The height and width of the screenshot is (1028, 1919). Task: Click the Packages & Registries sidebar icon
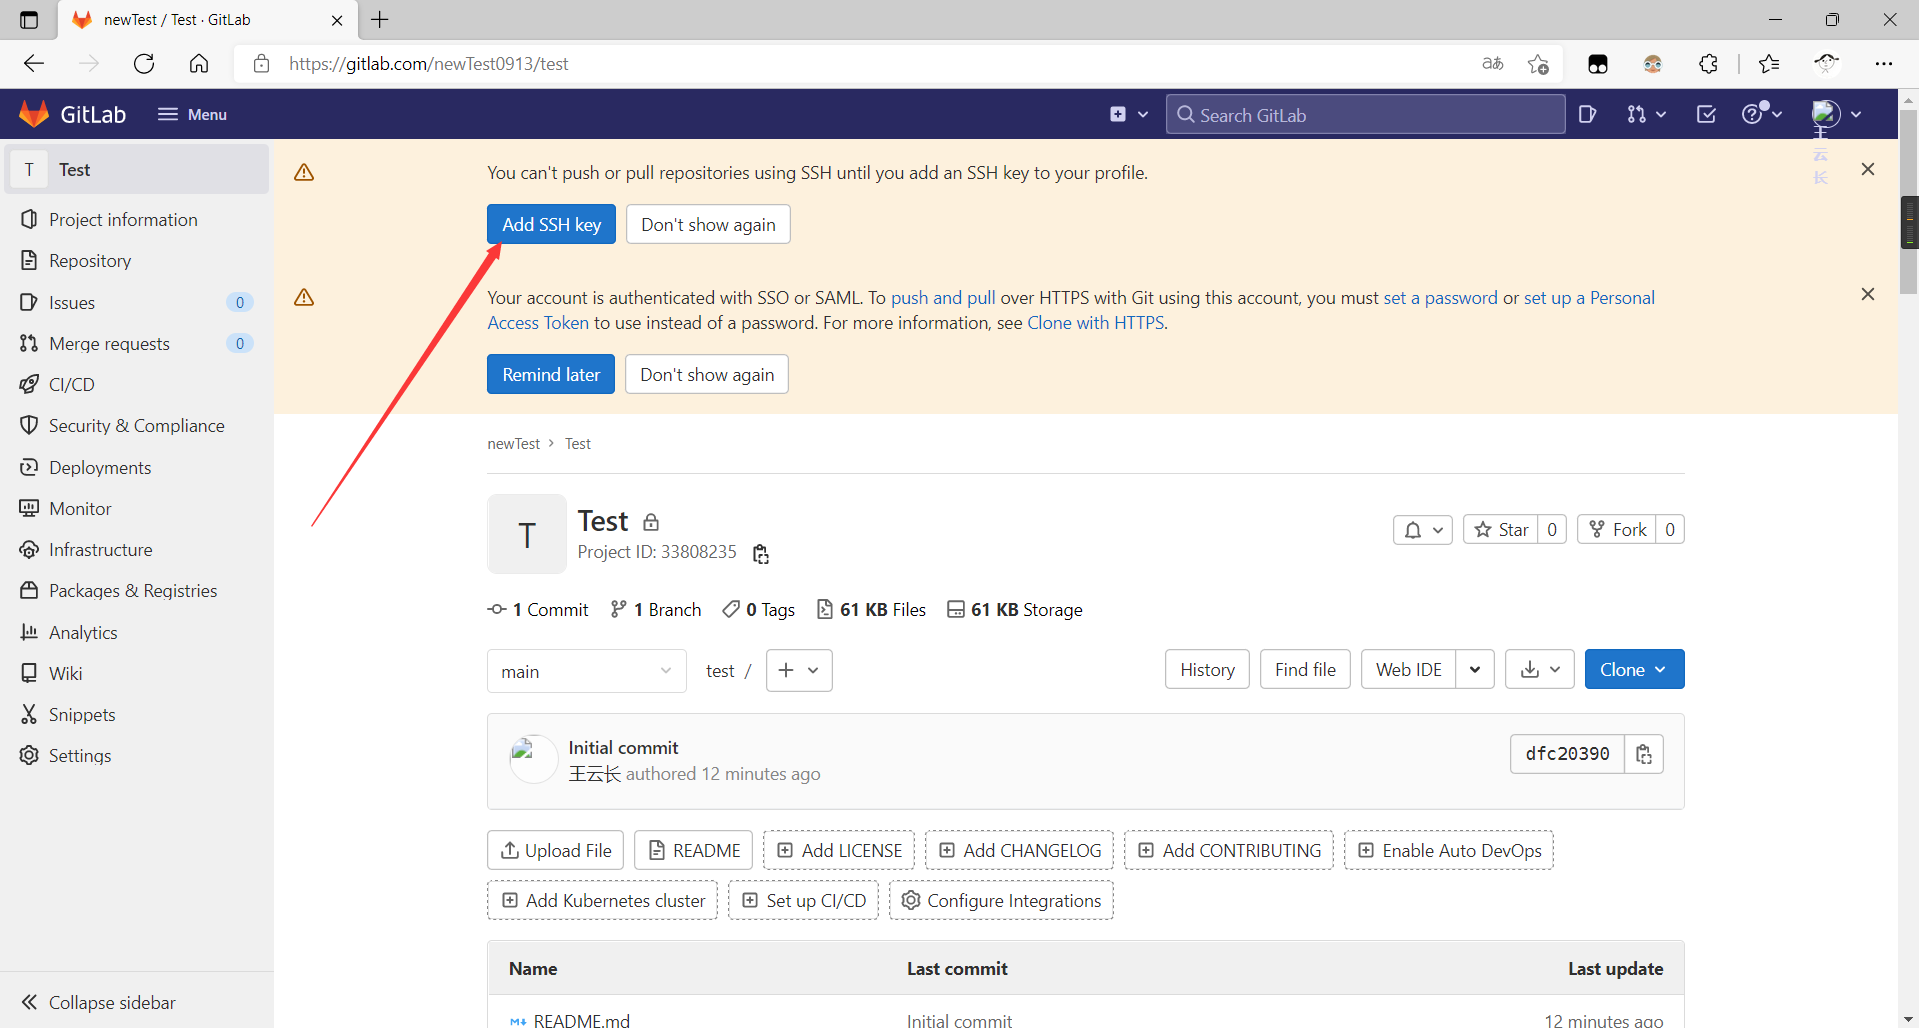[29, 590]
